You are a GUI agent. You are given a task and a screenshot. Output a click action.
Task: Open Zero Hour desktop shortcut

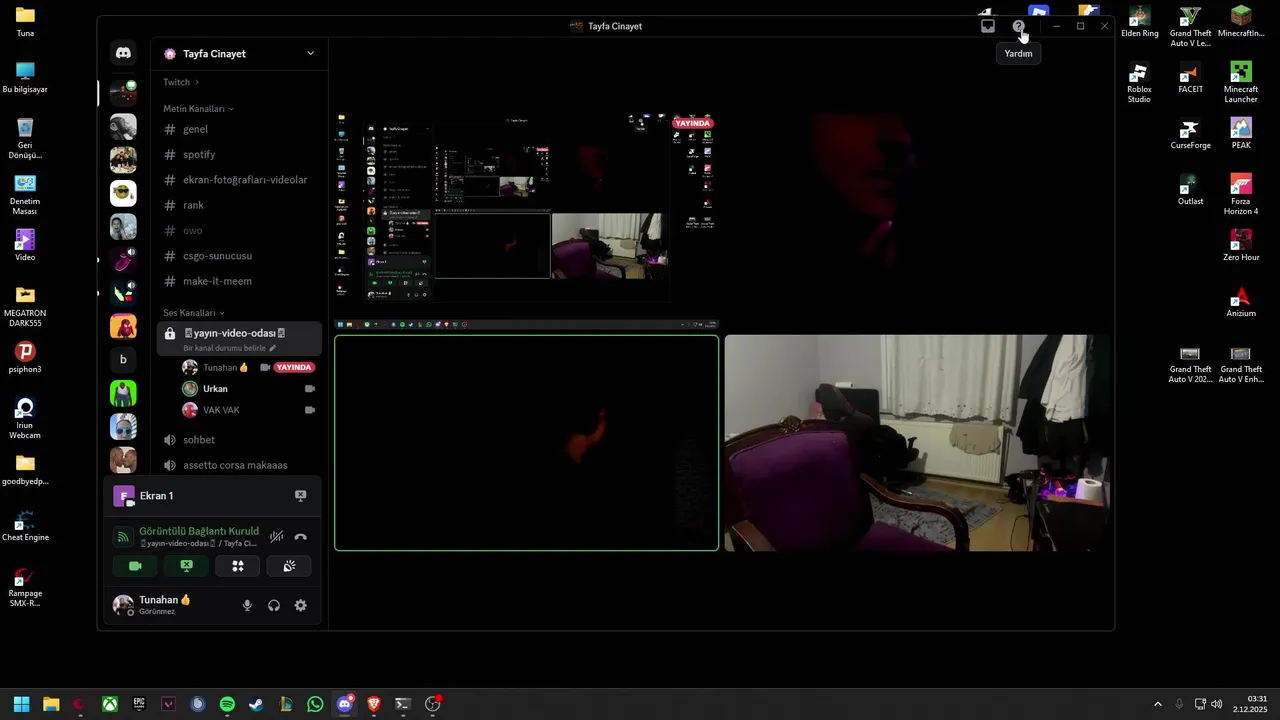click(1241, 246)
